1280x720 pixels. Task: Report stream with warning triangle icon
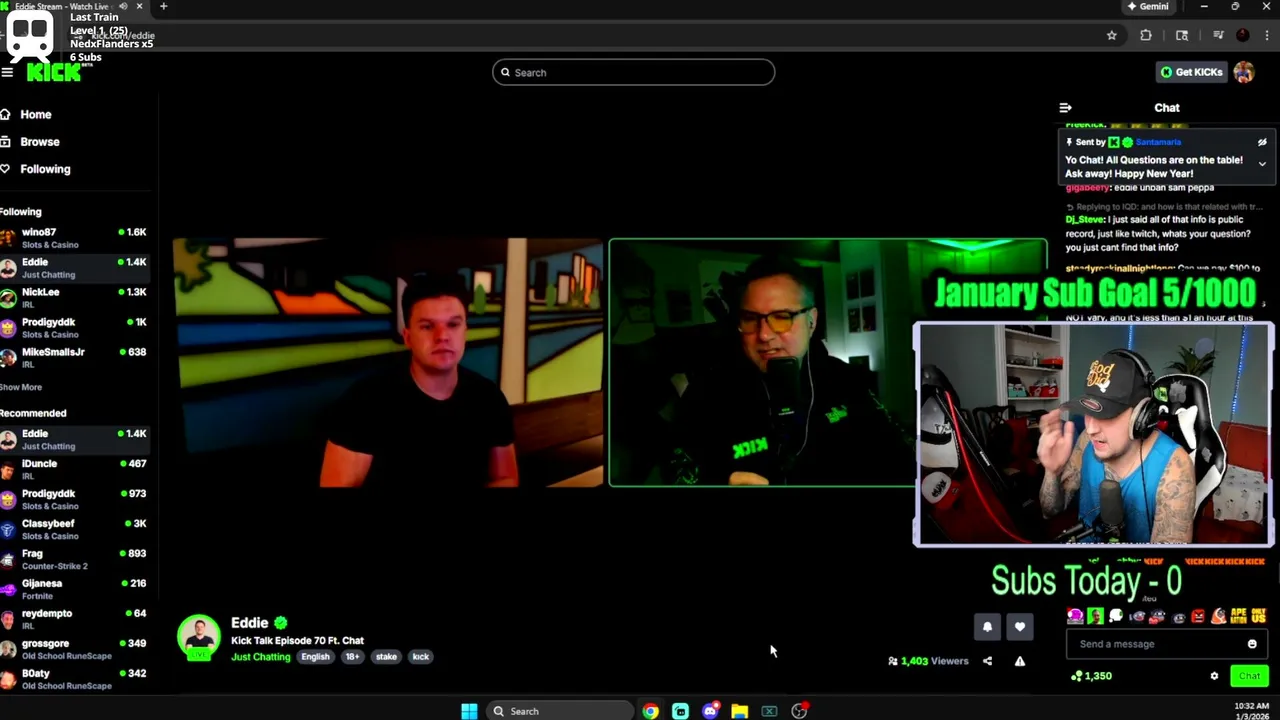[1019, 661]
